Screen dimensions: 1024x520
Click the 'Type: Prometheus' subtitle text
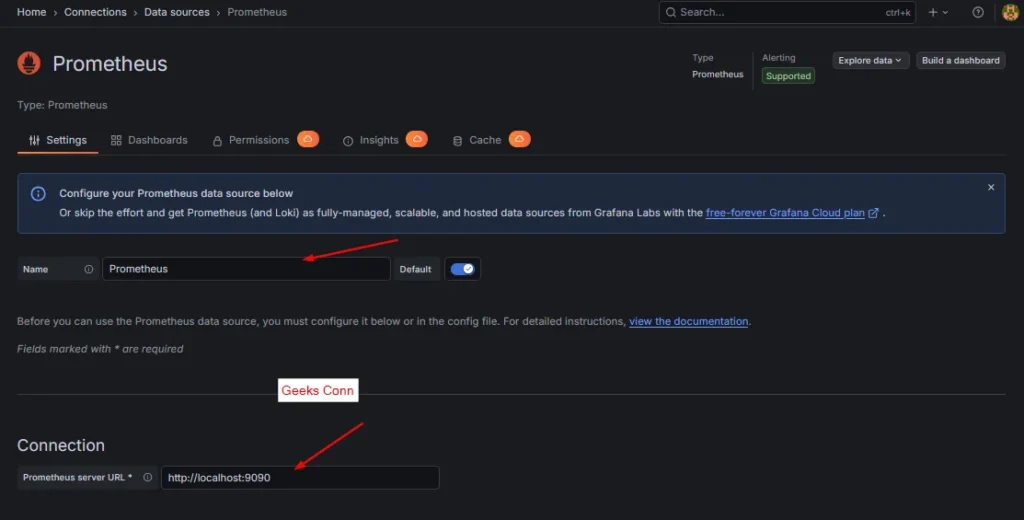[x=62, y=105]
